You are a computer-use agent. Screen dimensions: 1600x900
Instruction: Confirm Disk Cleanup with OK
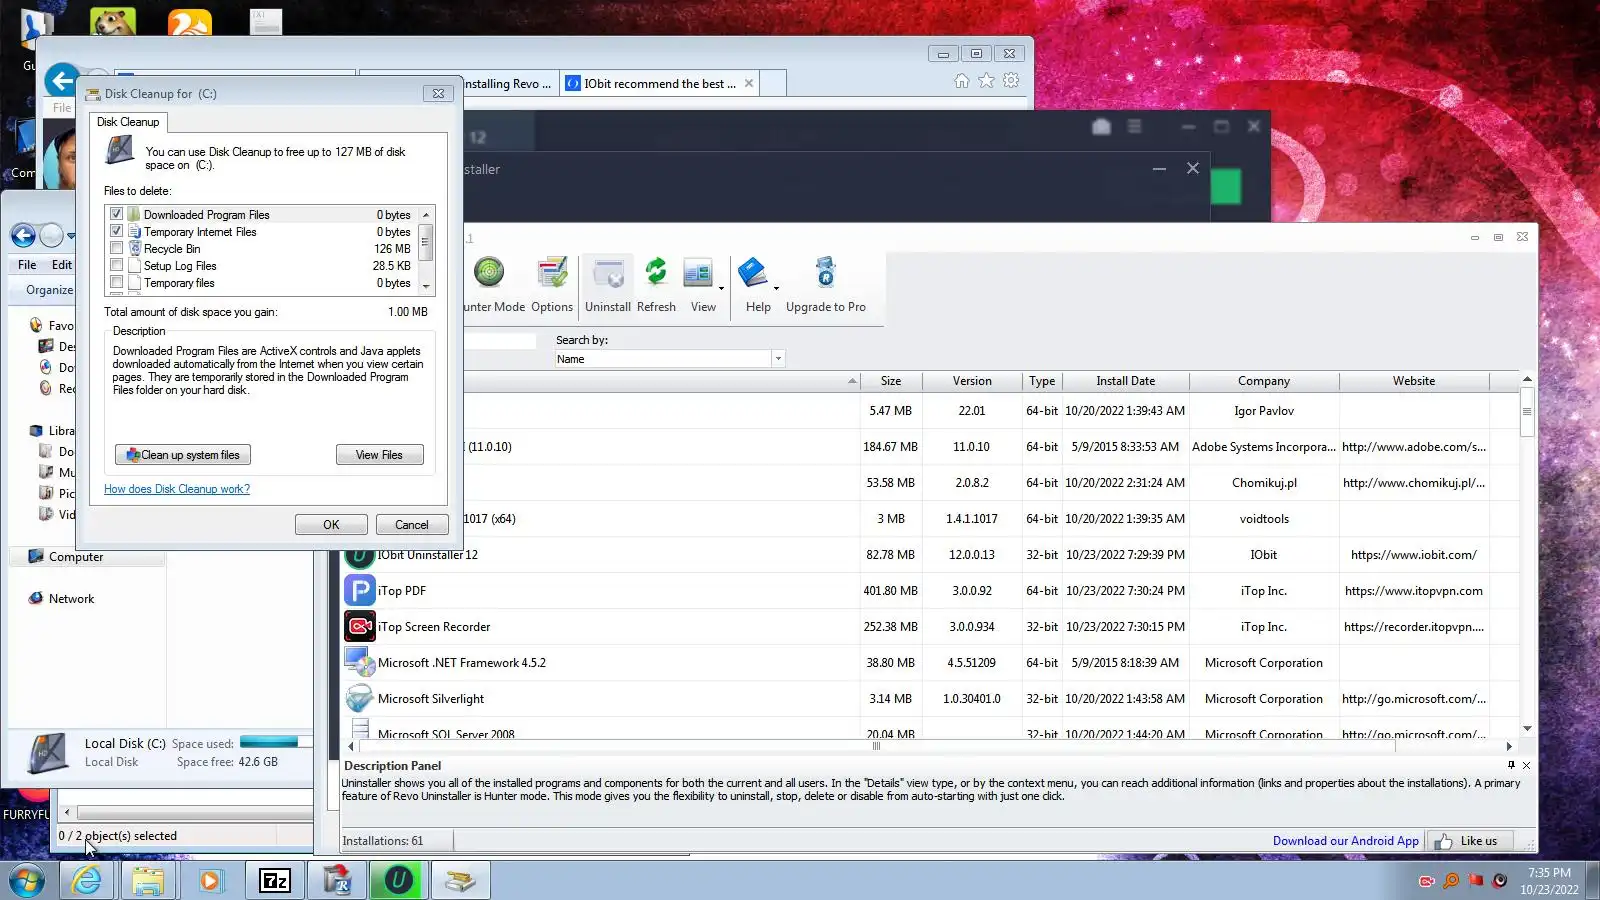pos(331,525)
